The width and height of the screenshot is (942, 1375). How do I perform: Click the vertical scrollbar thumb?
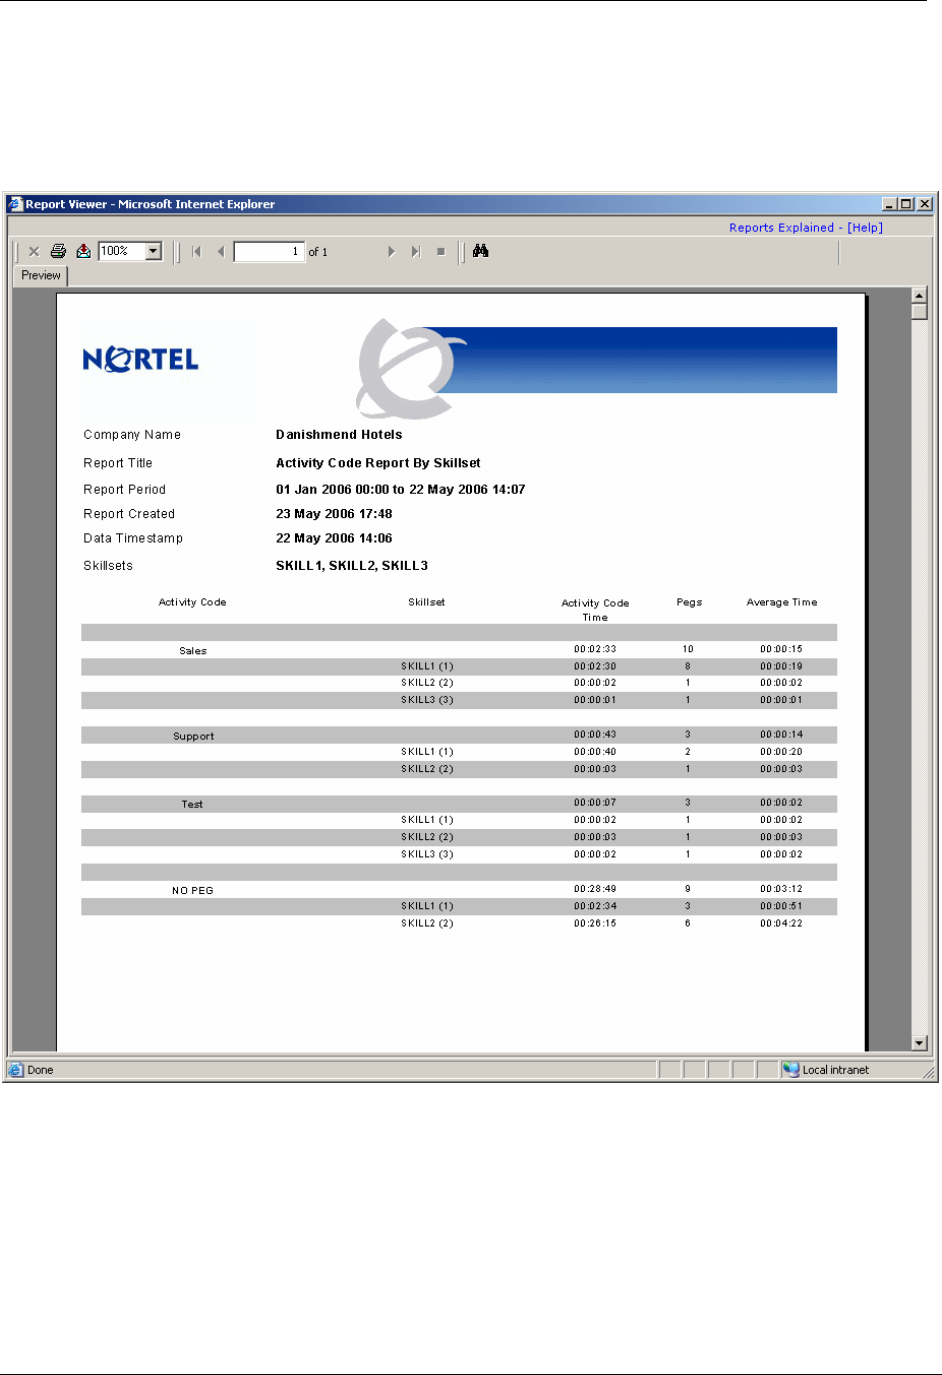point(920,312)
